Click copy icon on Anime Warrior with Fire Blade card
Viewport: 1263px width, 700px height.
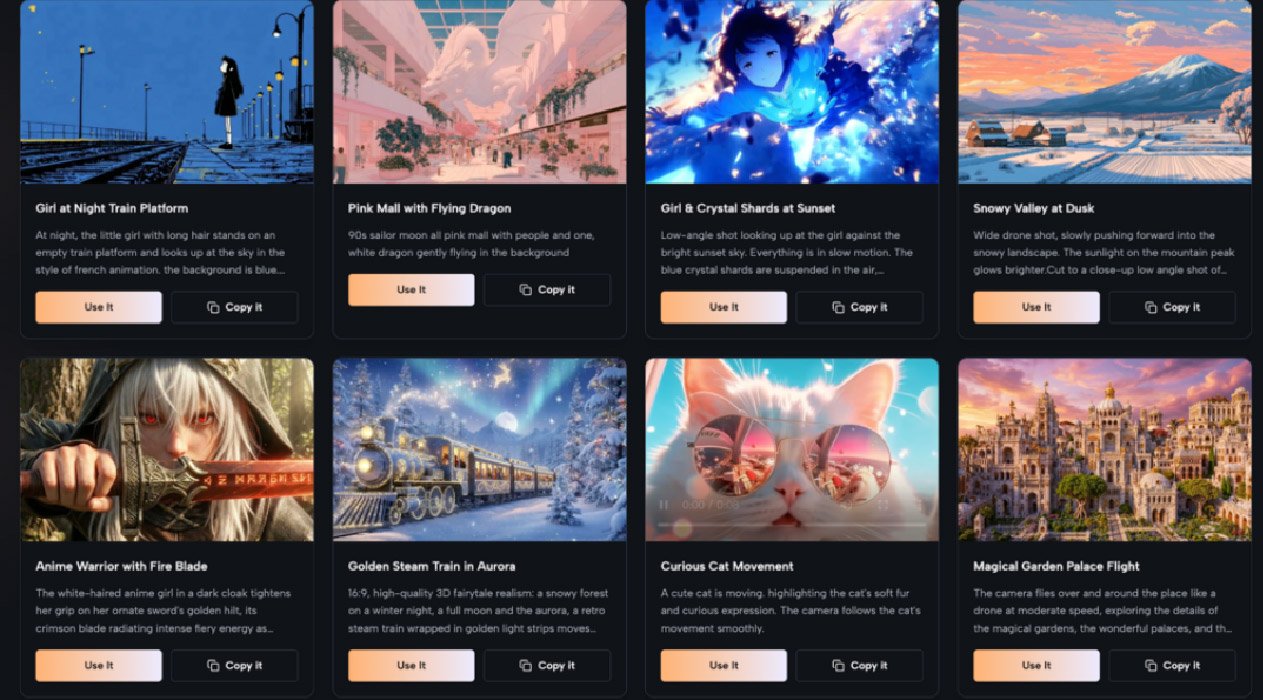point(213,665)
